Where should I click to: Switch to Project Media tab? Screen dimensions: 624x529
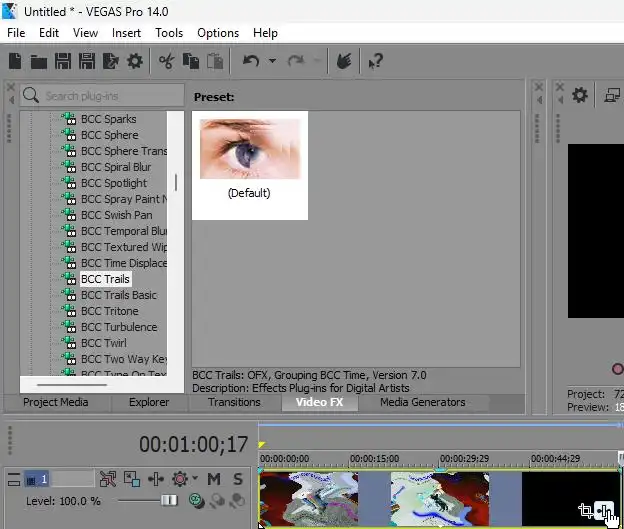56,402
